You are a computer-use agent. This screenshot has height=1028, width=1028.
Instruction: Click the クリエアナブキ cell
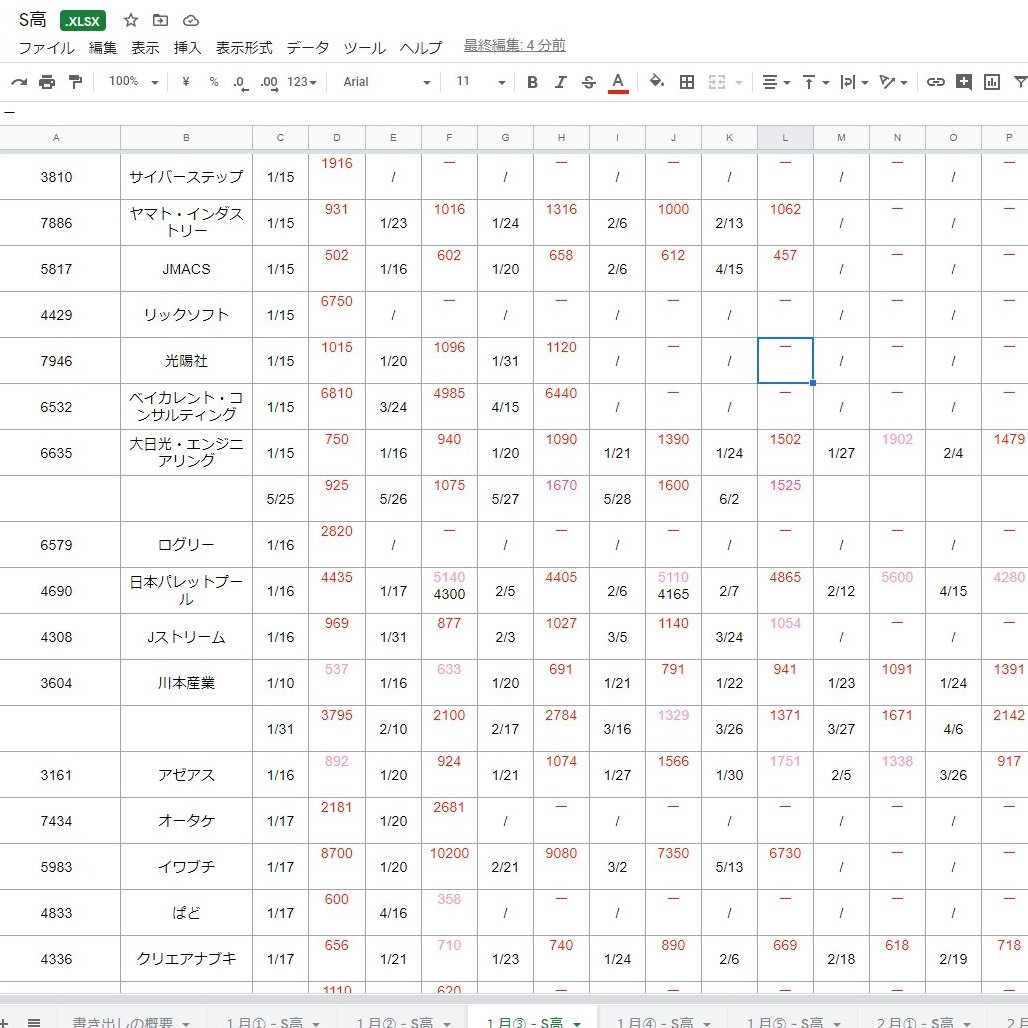pos(186,959)
